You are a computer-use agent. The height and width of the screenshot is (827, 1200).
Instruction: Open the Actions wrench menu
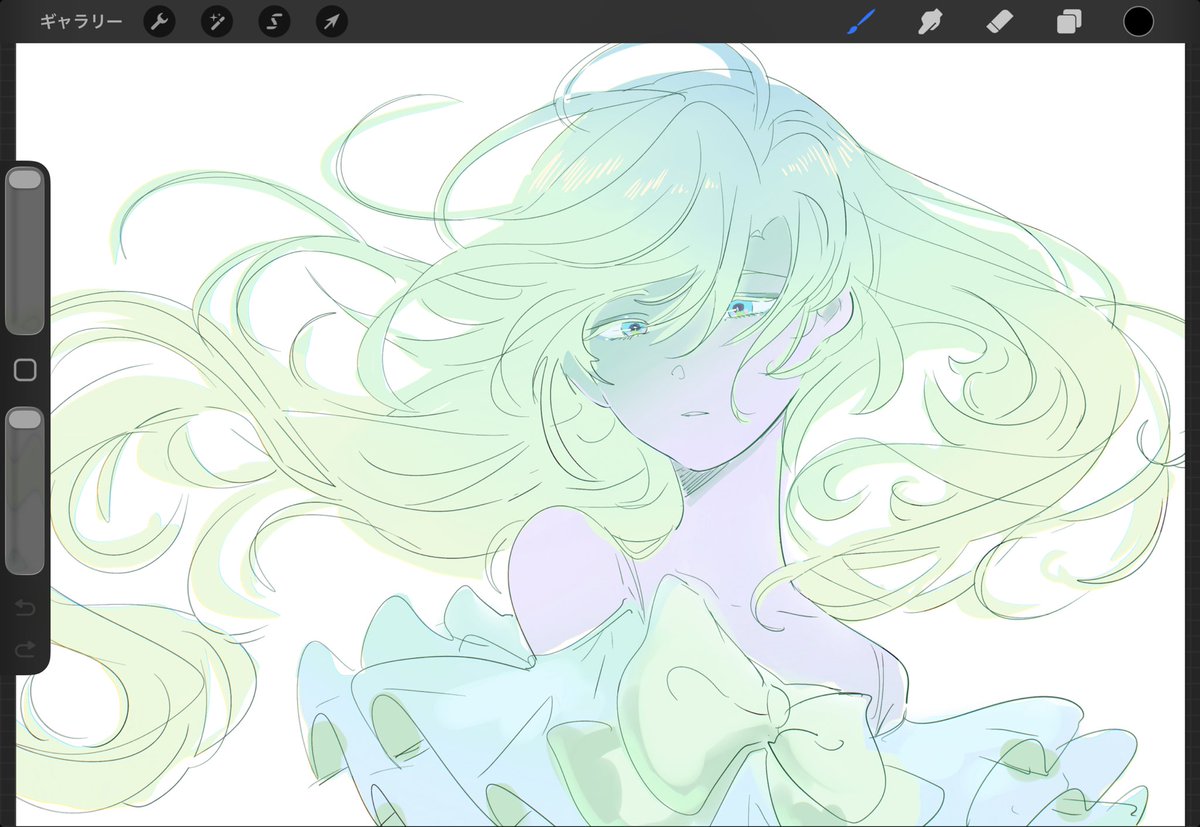159,21
